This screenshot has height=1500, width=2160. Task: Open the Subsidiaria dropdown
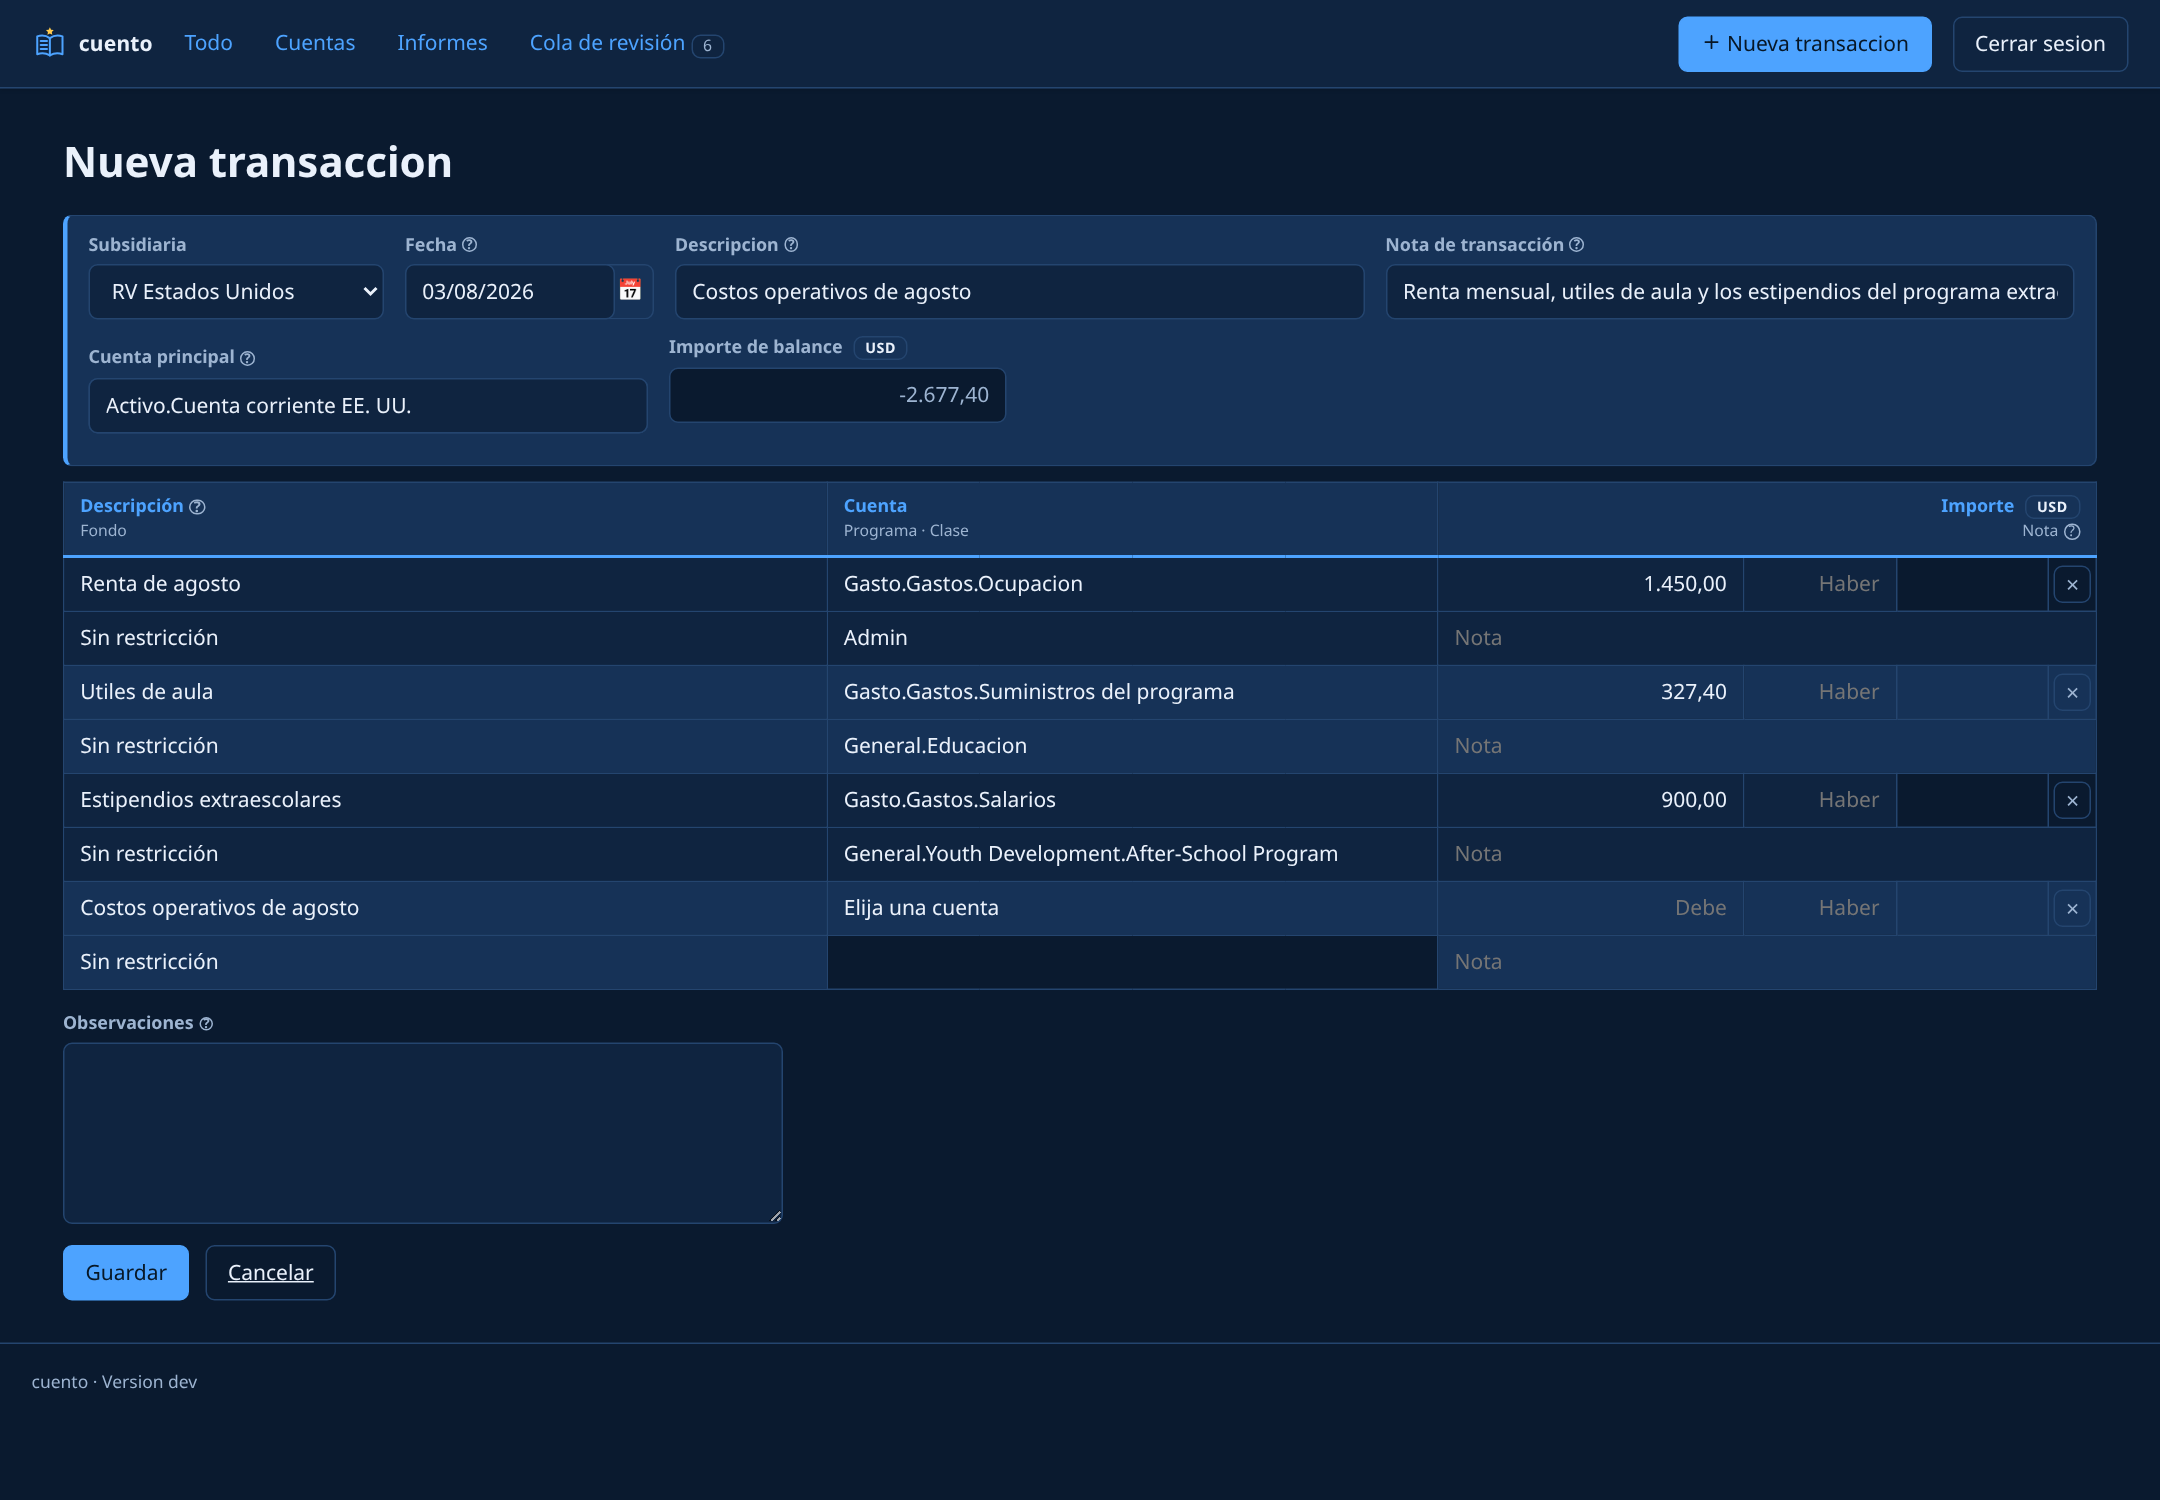(x=236, y=292)
